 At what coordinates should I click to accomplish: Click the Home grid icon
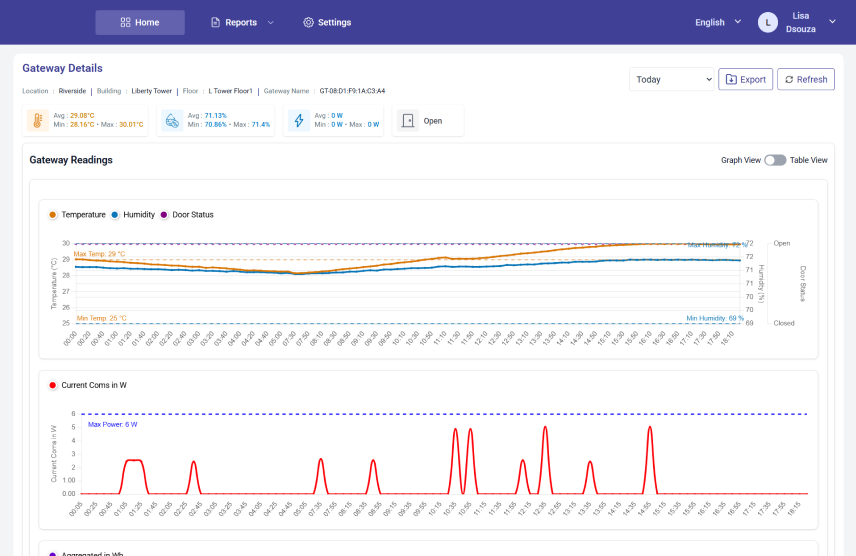click(125, 22)
